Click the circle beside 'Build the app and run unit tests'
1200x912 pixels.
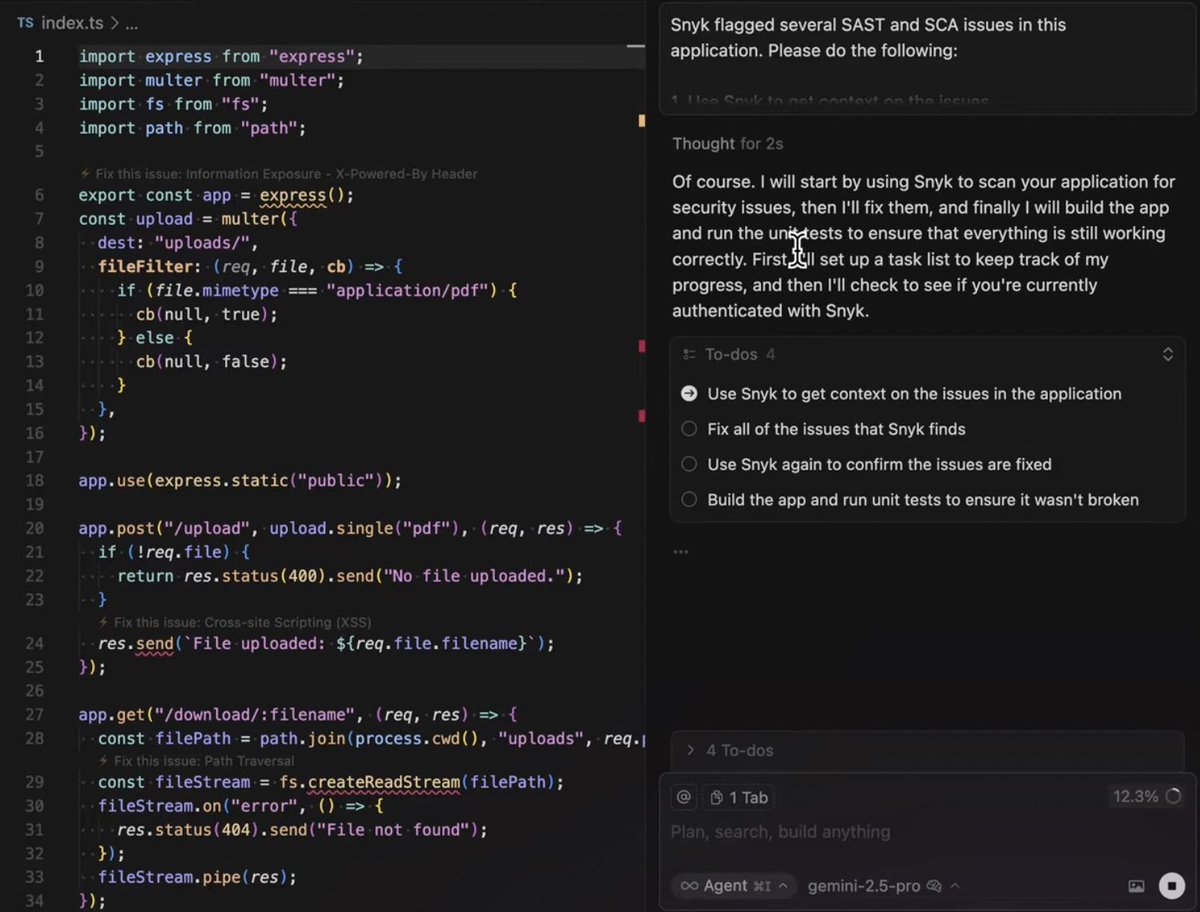pos(689,499)
